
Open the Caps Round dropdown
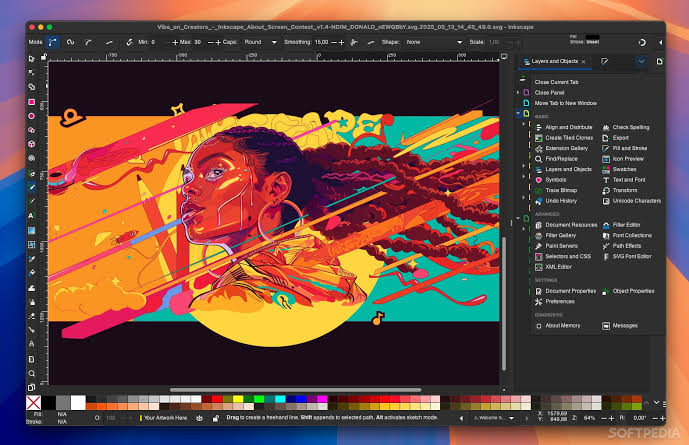pos(261,42)
